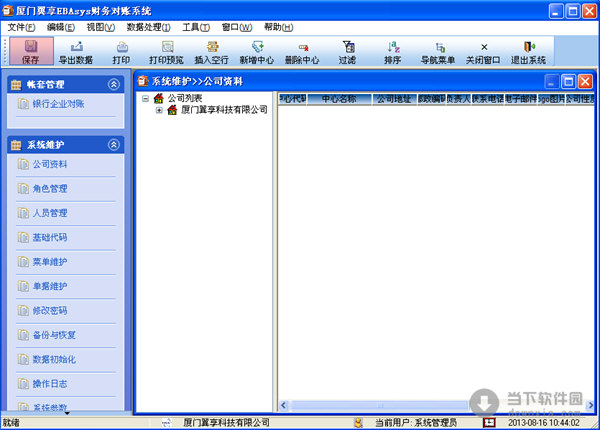Screen dimensions: 600x430
Task: Collapse the 公司列表 tree root
Action: [x=146, y=98]
